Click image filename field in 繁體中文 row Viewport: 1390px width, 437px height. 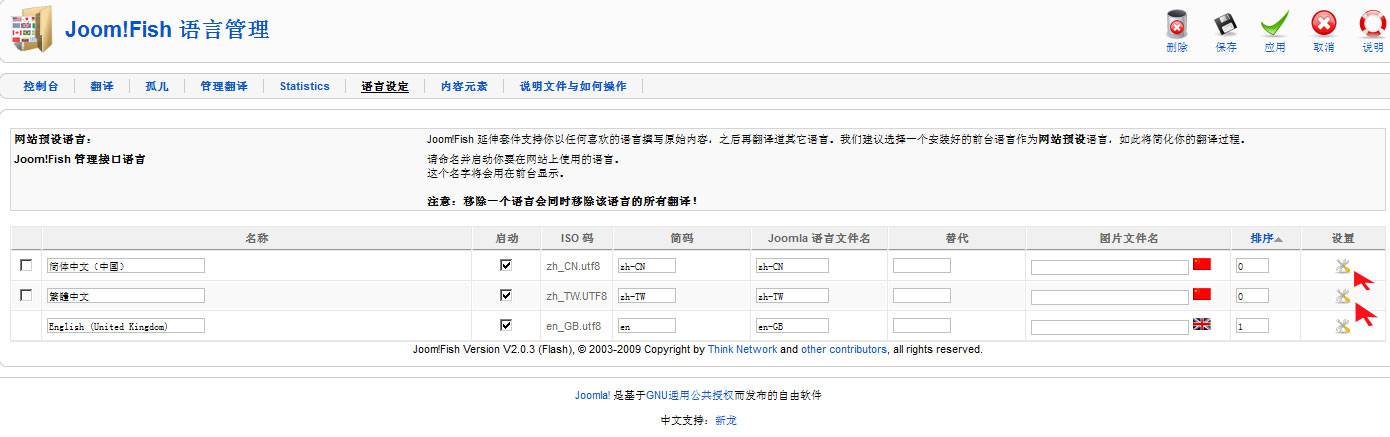[1110, 296]
